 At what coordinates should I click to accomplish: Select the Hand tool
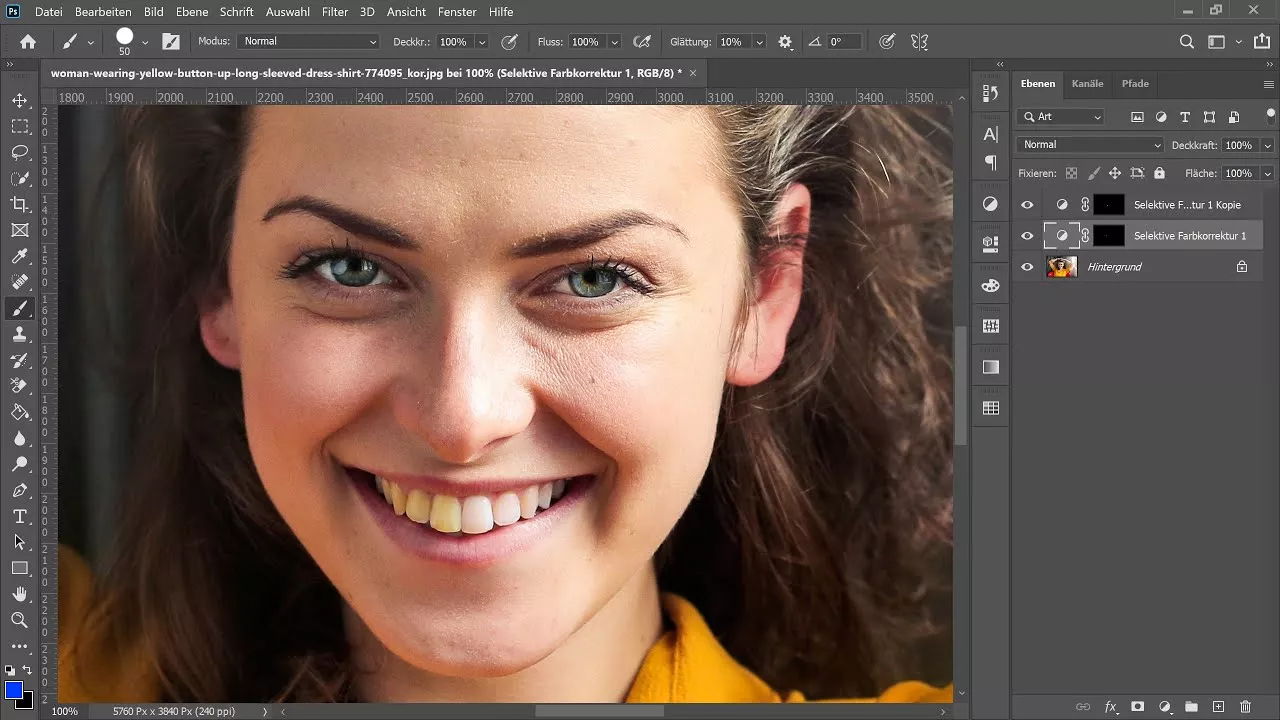click(x=20, y=594)
